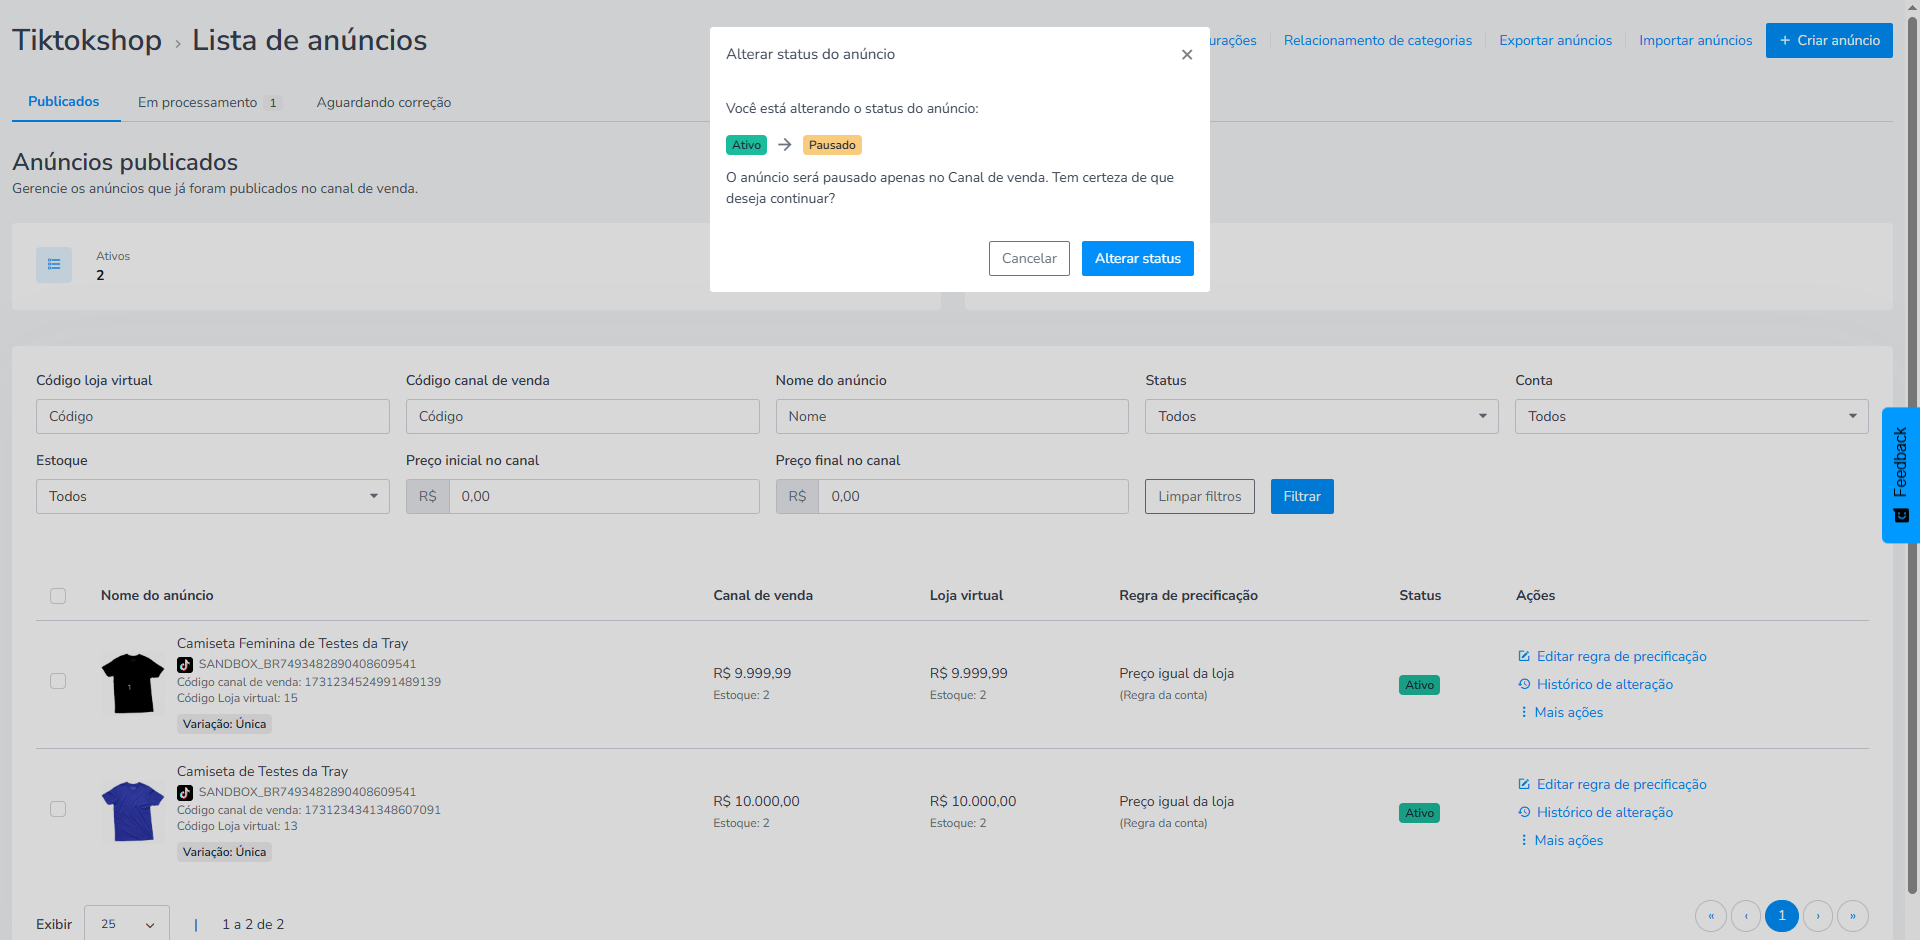Viewport: 1920px width, 940px height.
Task: Go to next page pagination button
Action: pyautogui.click(x=1817, y=916)
